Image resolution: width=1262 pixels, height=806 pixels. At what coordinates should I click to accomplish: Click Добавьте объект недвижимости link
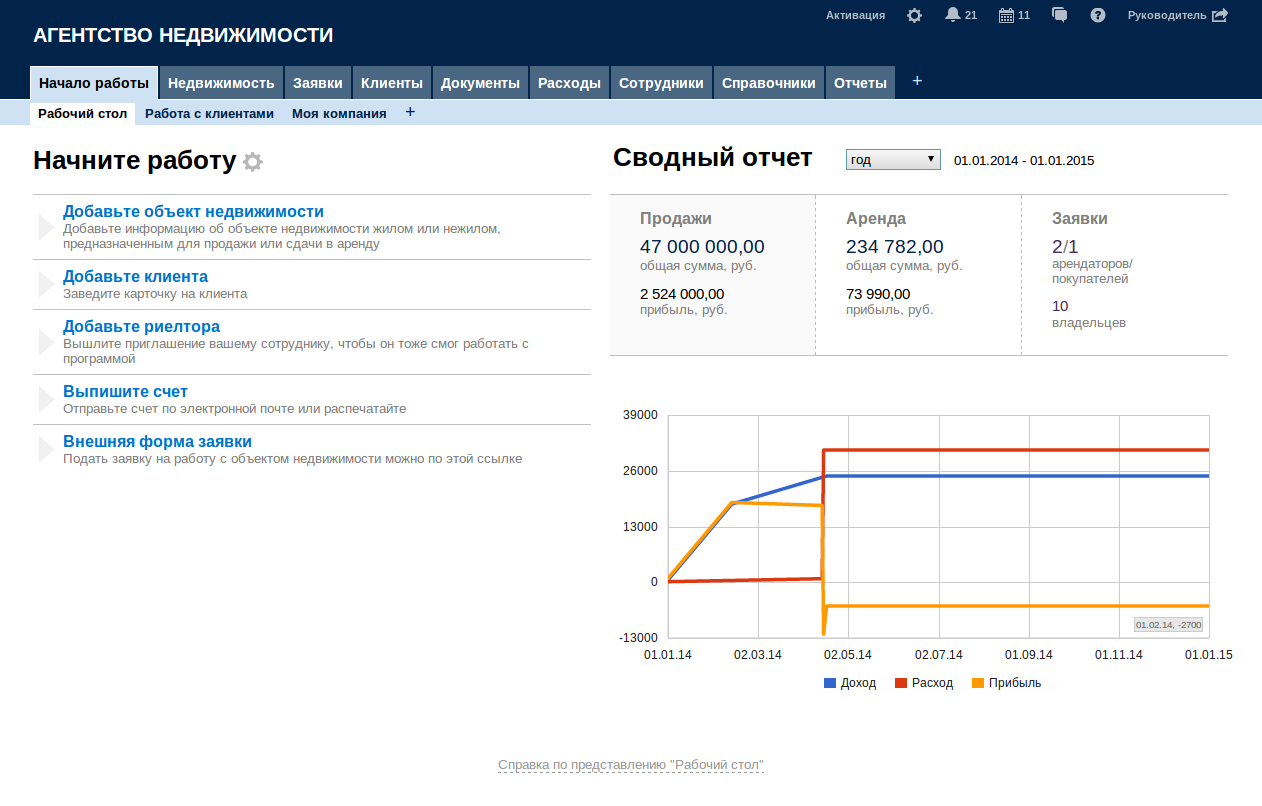click(x=193, y=212)
